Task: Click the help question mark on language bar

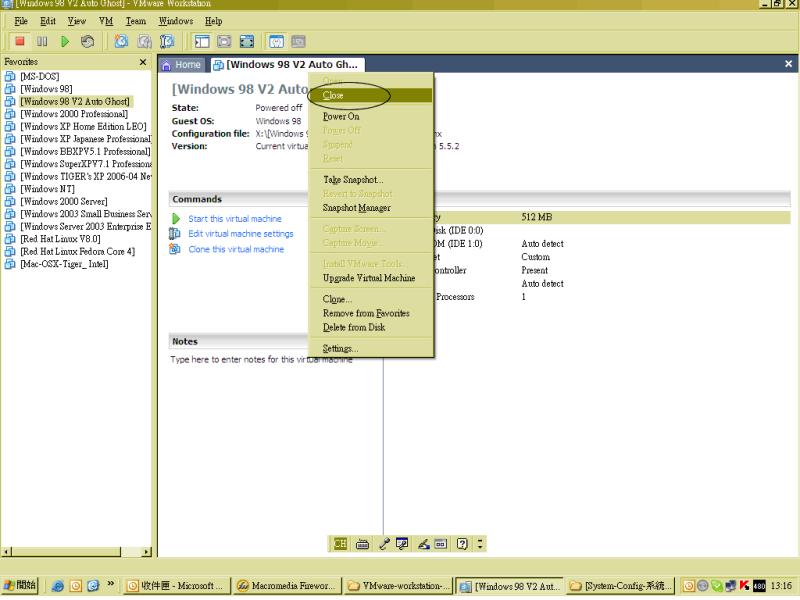Action: 462,544
